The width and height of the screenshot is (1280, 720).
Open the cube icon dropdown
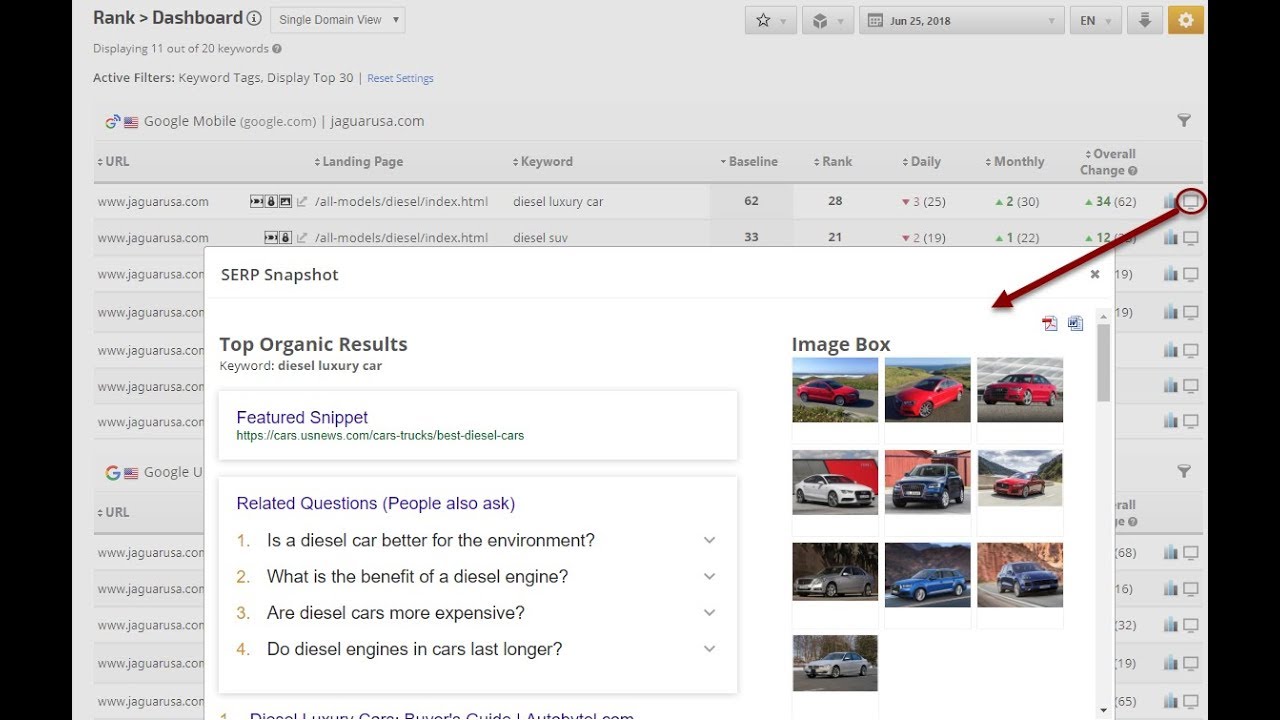(x=827, y=20)
